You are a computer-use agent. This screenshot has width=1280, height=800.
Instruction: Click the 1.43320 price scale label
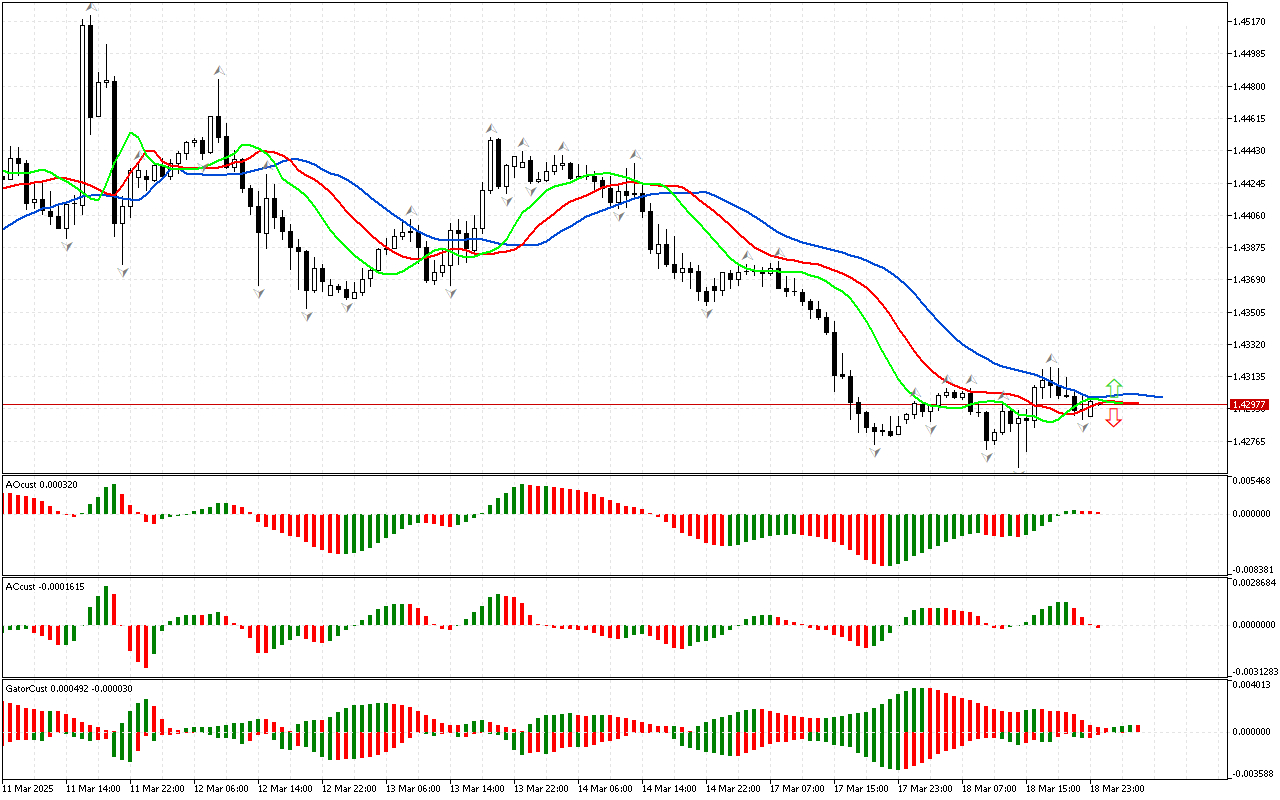pyautogui.click(x=1250, y=345)
